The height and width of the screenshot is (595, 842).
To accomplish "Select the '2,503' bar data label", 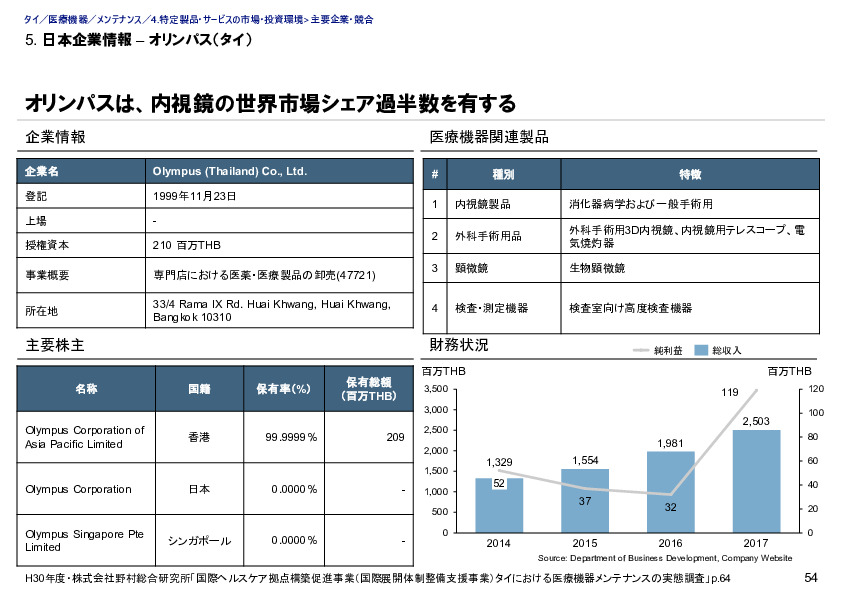I will pos(756,421).
